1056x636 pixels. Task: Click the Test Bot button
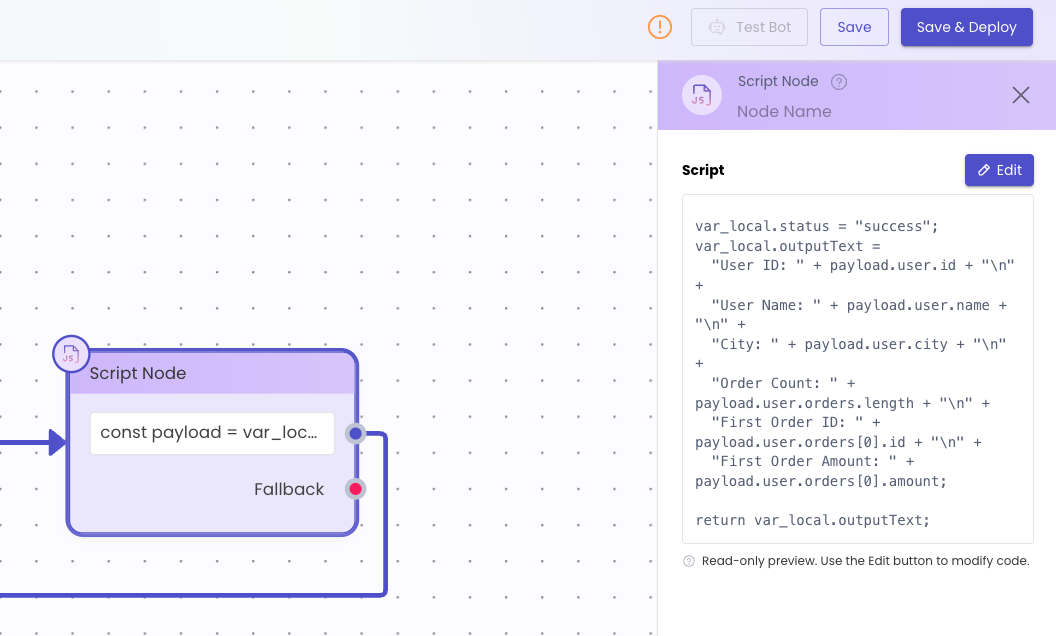tap(749, 27)
